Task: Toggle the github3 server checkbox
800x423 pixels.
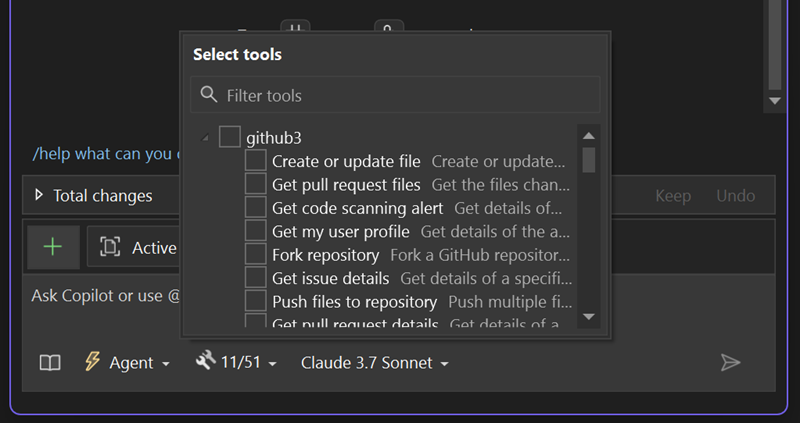Action: click(230, 137)
